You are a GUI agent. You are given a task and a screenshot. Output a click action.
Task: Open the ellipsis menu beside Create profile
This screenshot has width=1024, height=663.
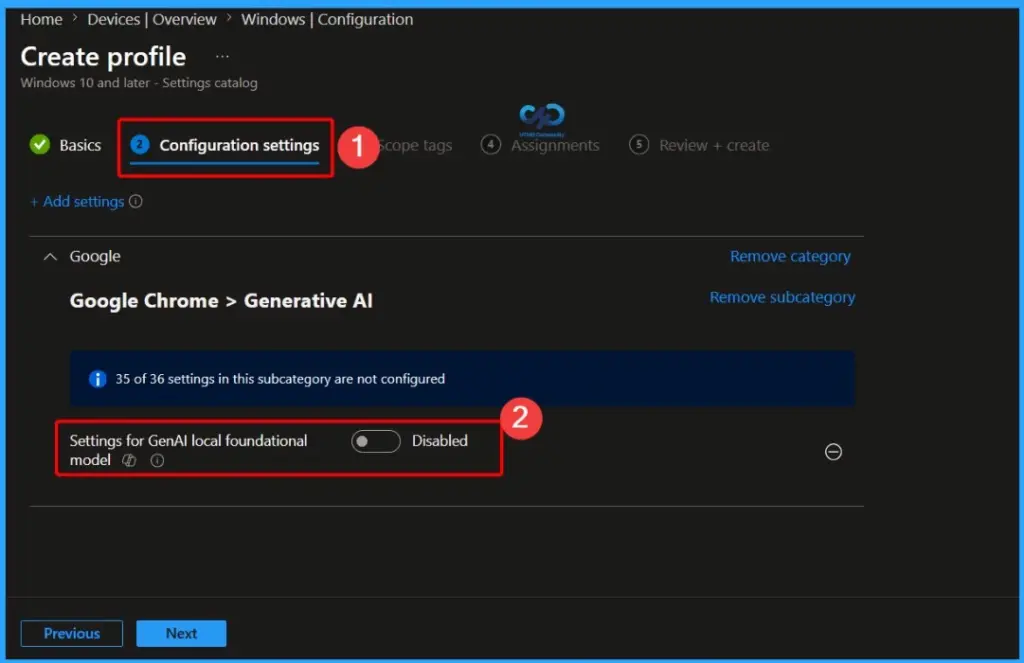[x=222, y=57]
